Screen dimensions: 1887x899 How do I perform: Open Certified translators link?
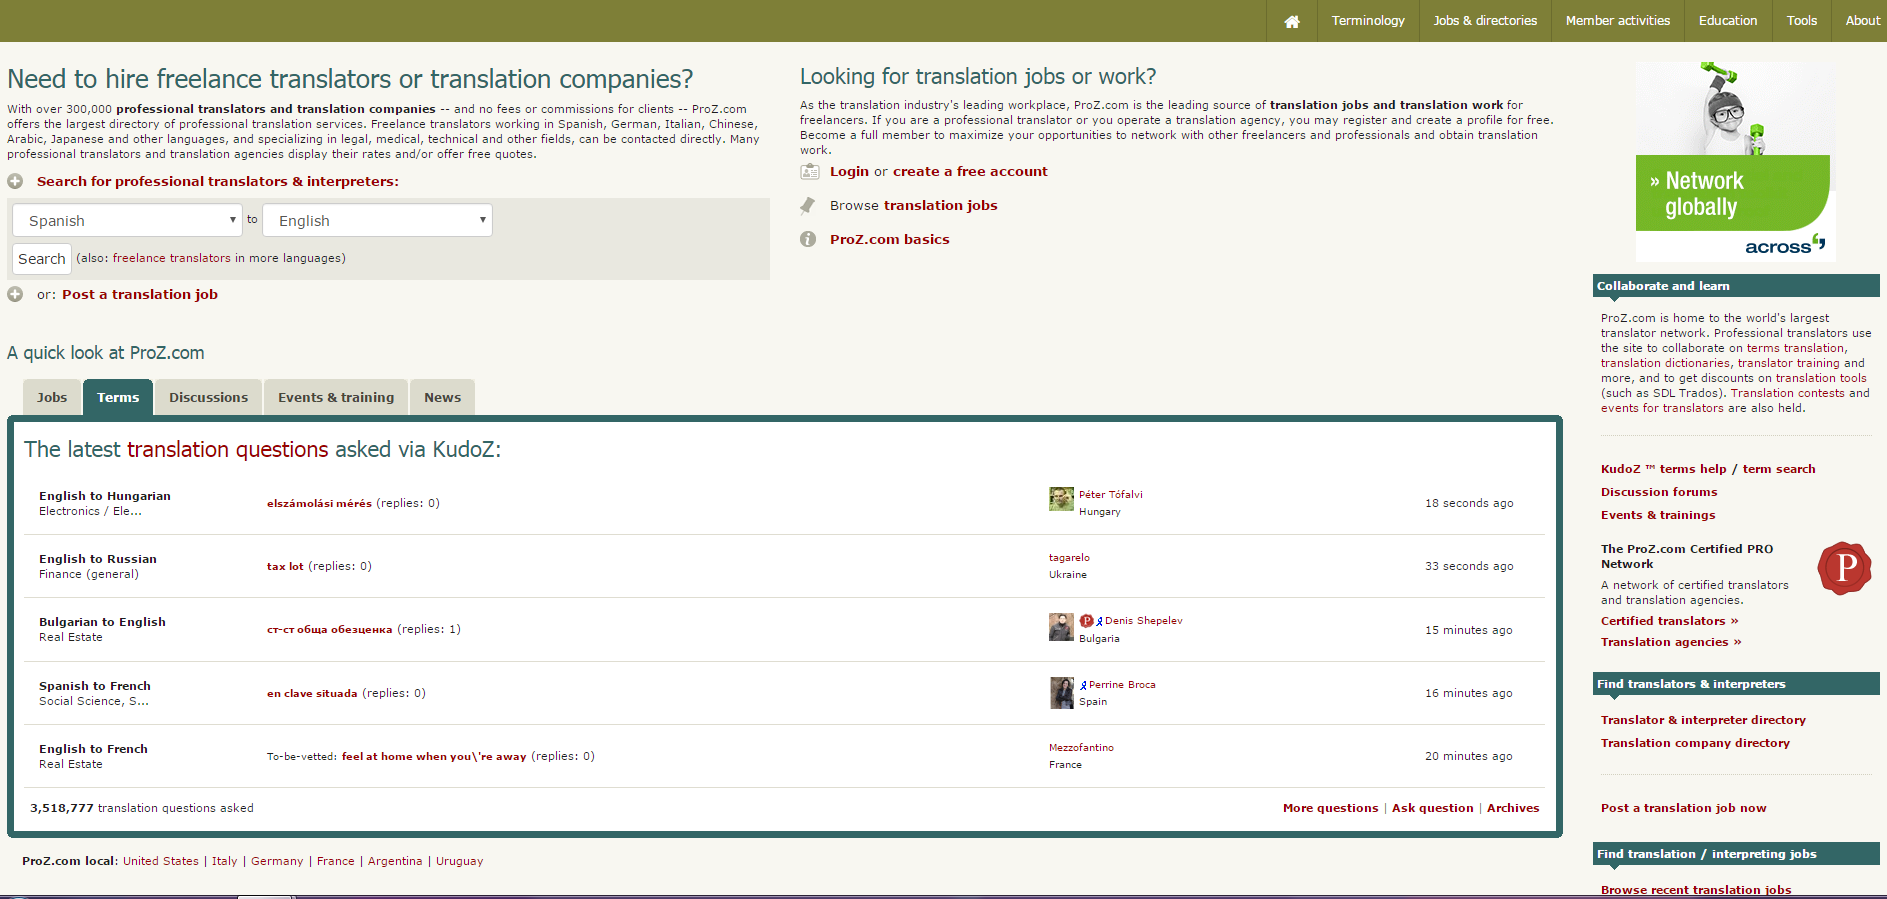[1669, 621]
